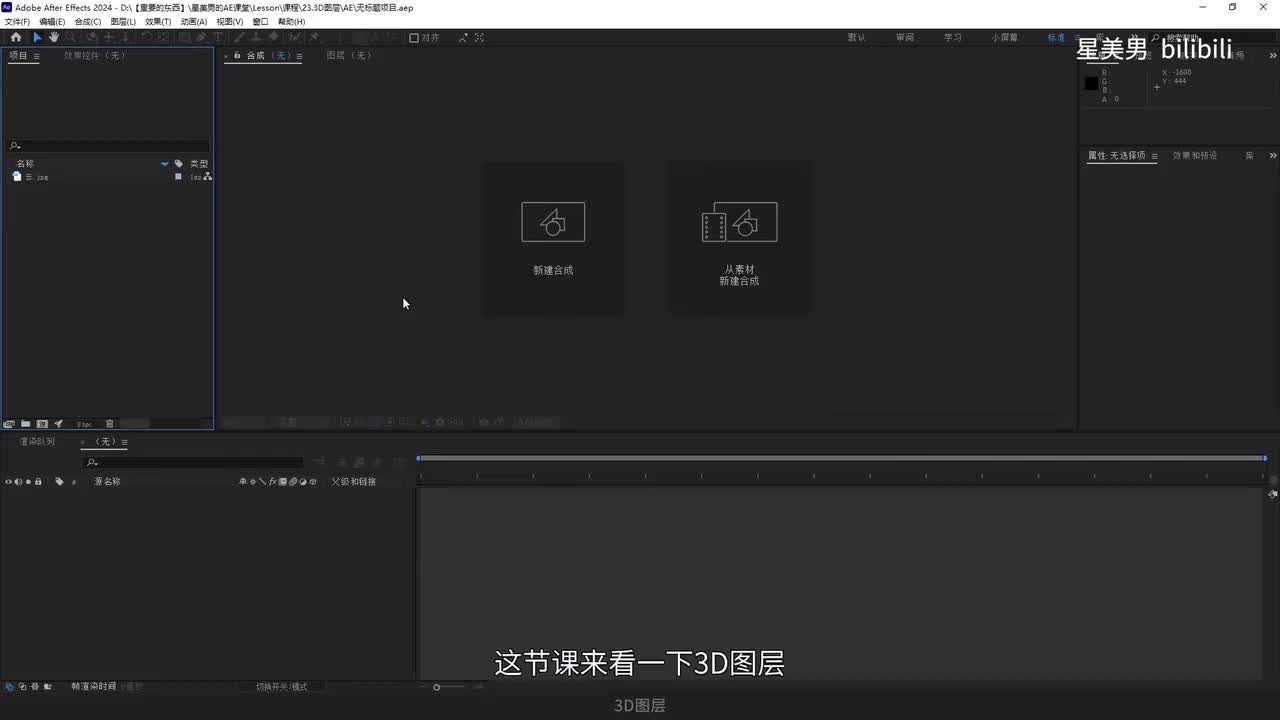Viewport: 1280px width, 720px height.
Task: Click the trash delete icon in Project panel
Action: point(110,424)
